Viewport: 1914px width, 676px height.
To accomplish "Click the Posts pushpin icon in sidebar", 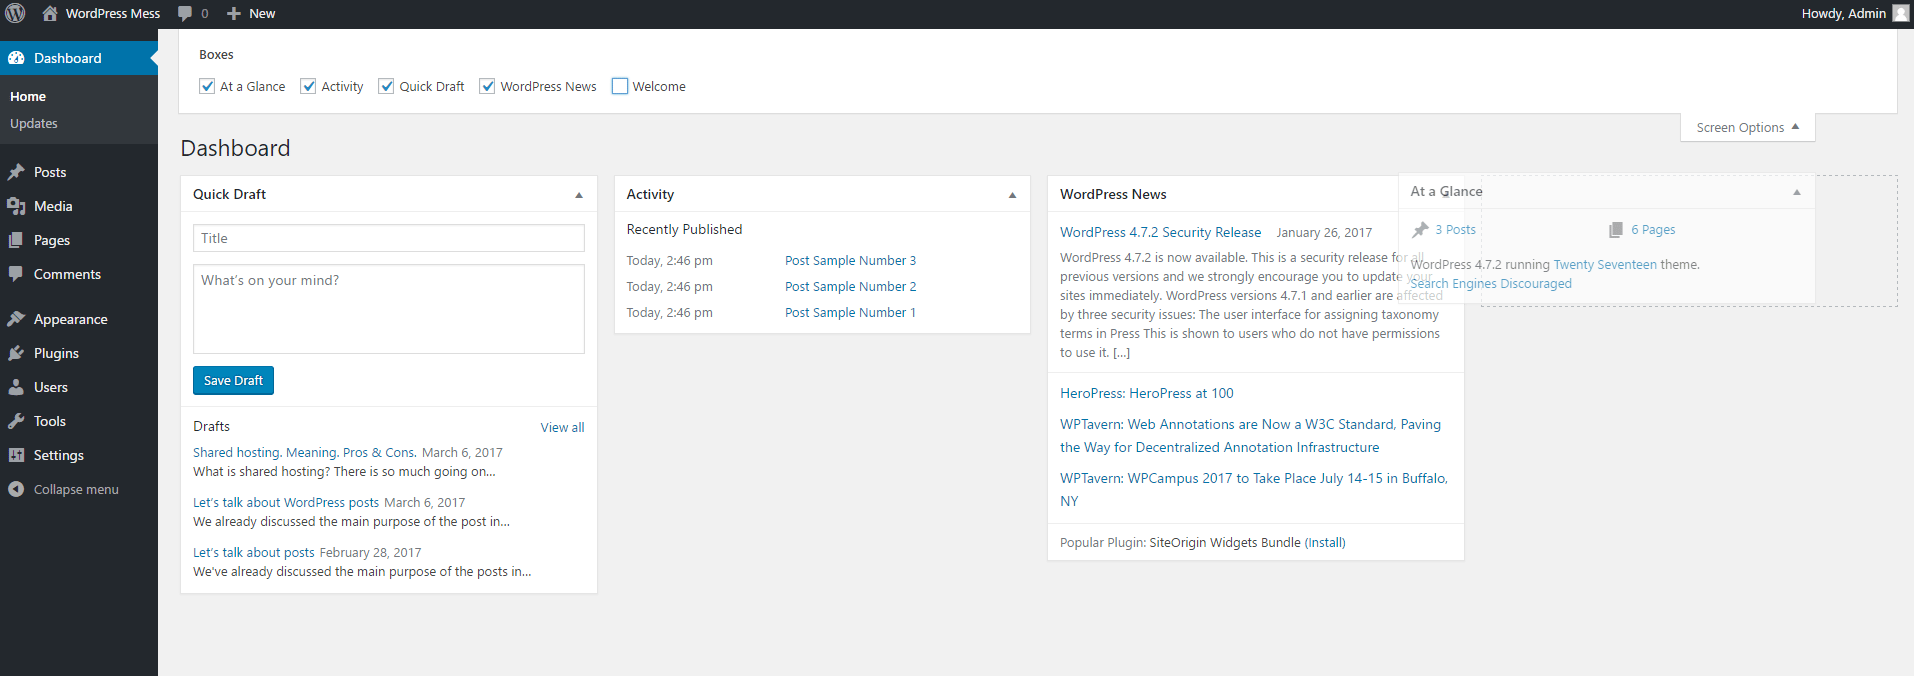I will point(16,172).
